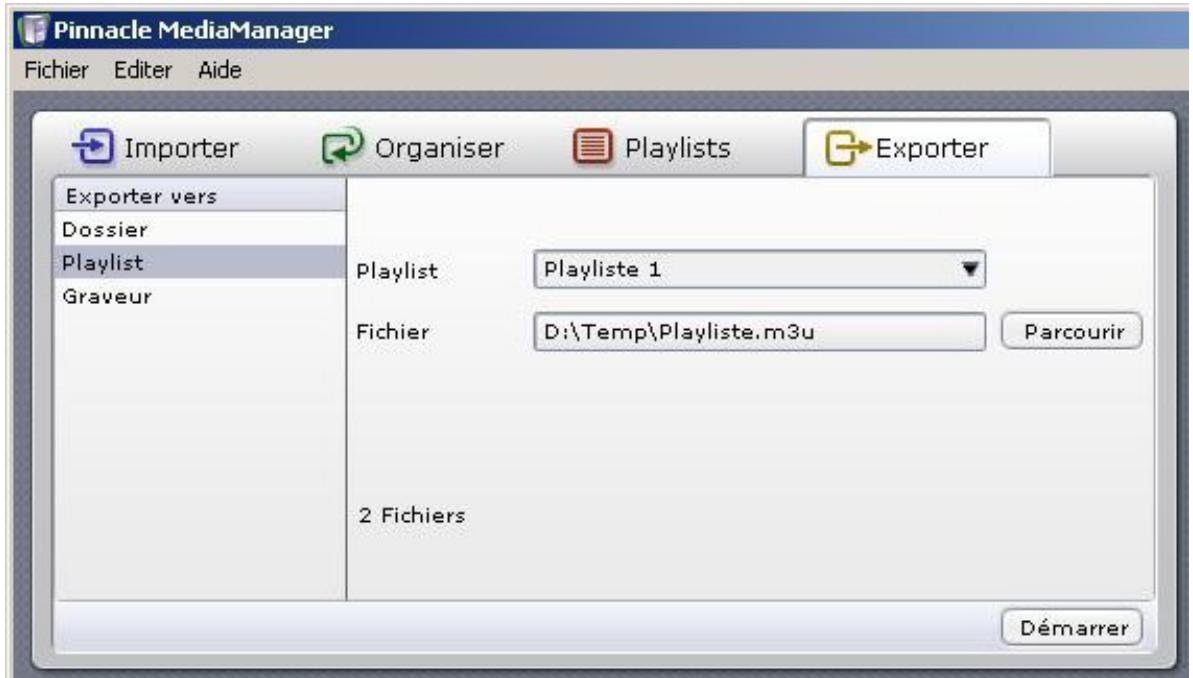
Task: Click the green Organiser arrows icon
Action: [342, 145]
